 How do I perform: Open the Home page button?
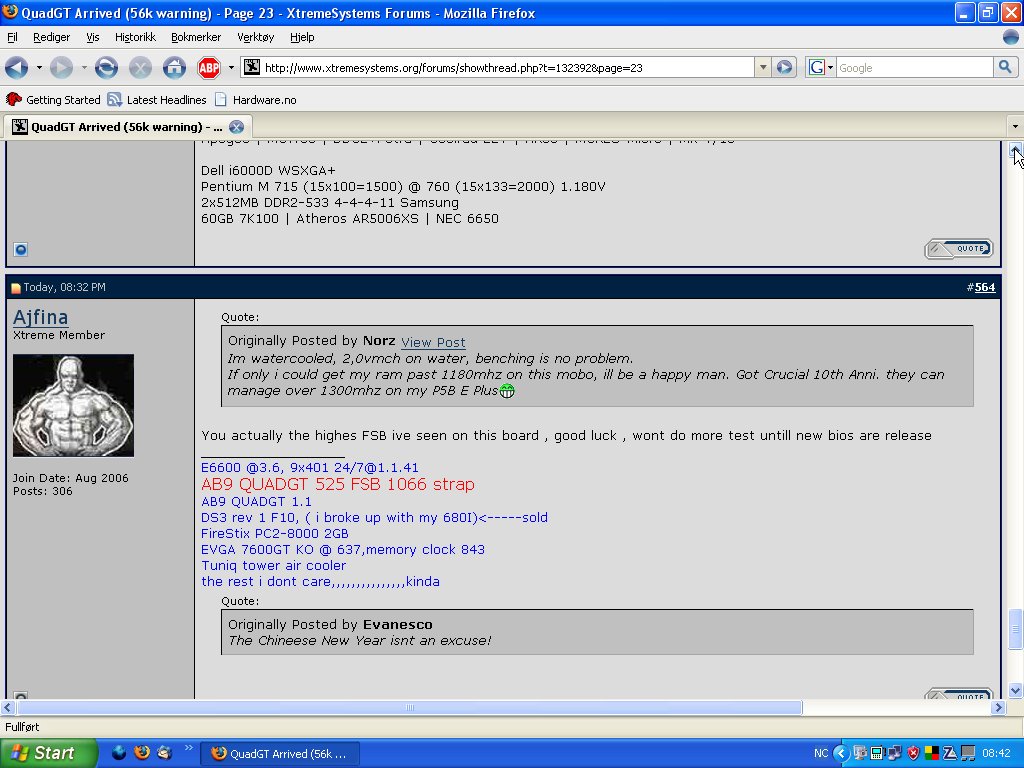[174, 67]
